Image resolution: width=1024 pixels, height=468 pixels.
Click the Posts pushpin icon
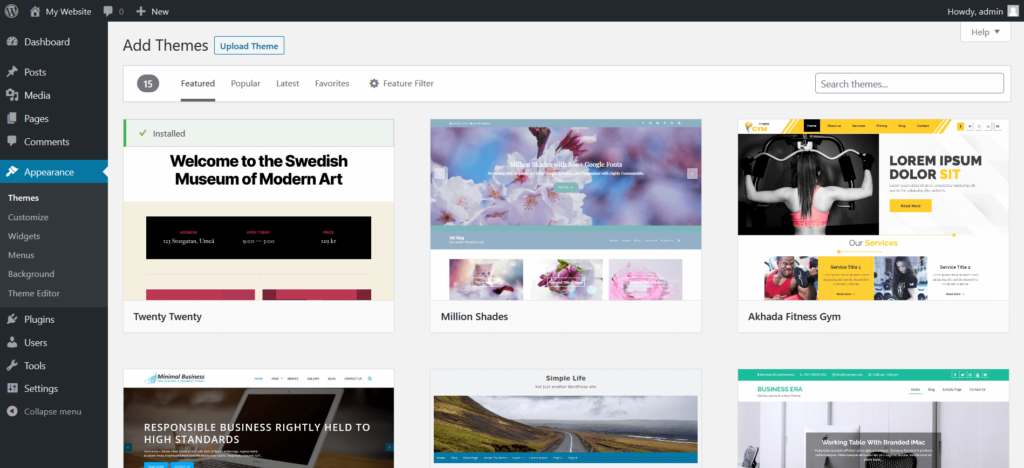[x=12, y=72]
